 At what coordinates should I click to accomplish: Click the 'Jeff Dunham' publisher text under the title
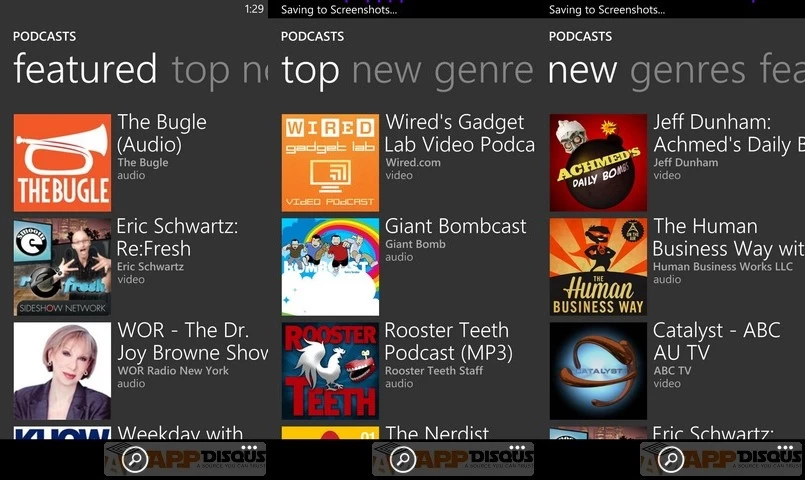tap(686, 163)
